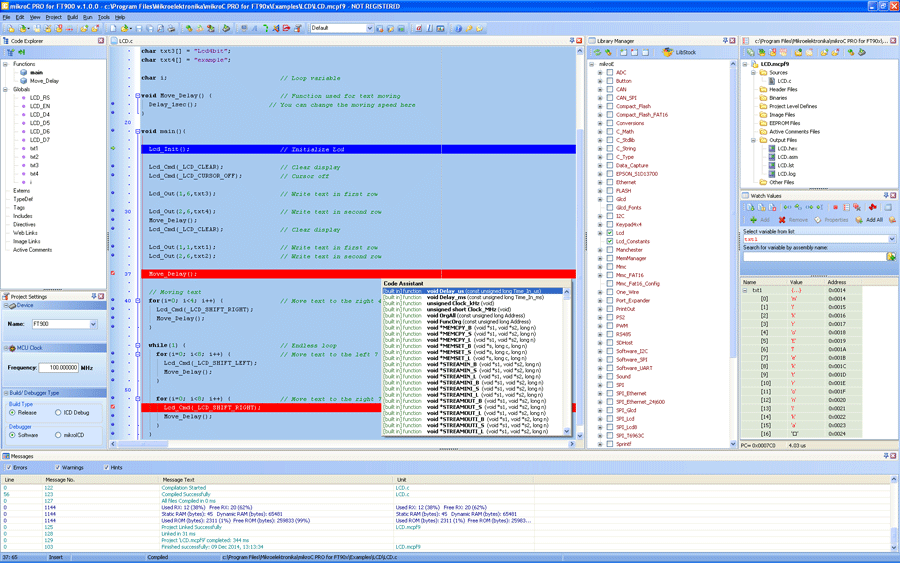
Task: Click the Add button in Watch Values
Action: (759, 220)
